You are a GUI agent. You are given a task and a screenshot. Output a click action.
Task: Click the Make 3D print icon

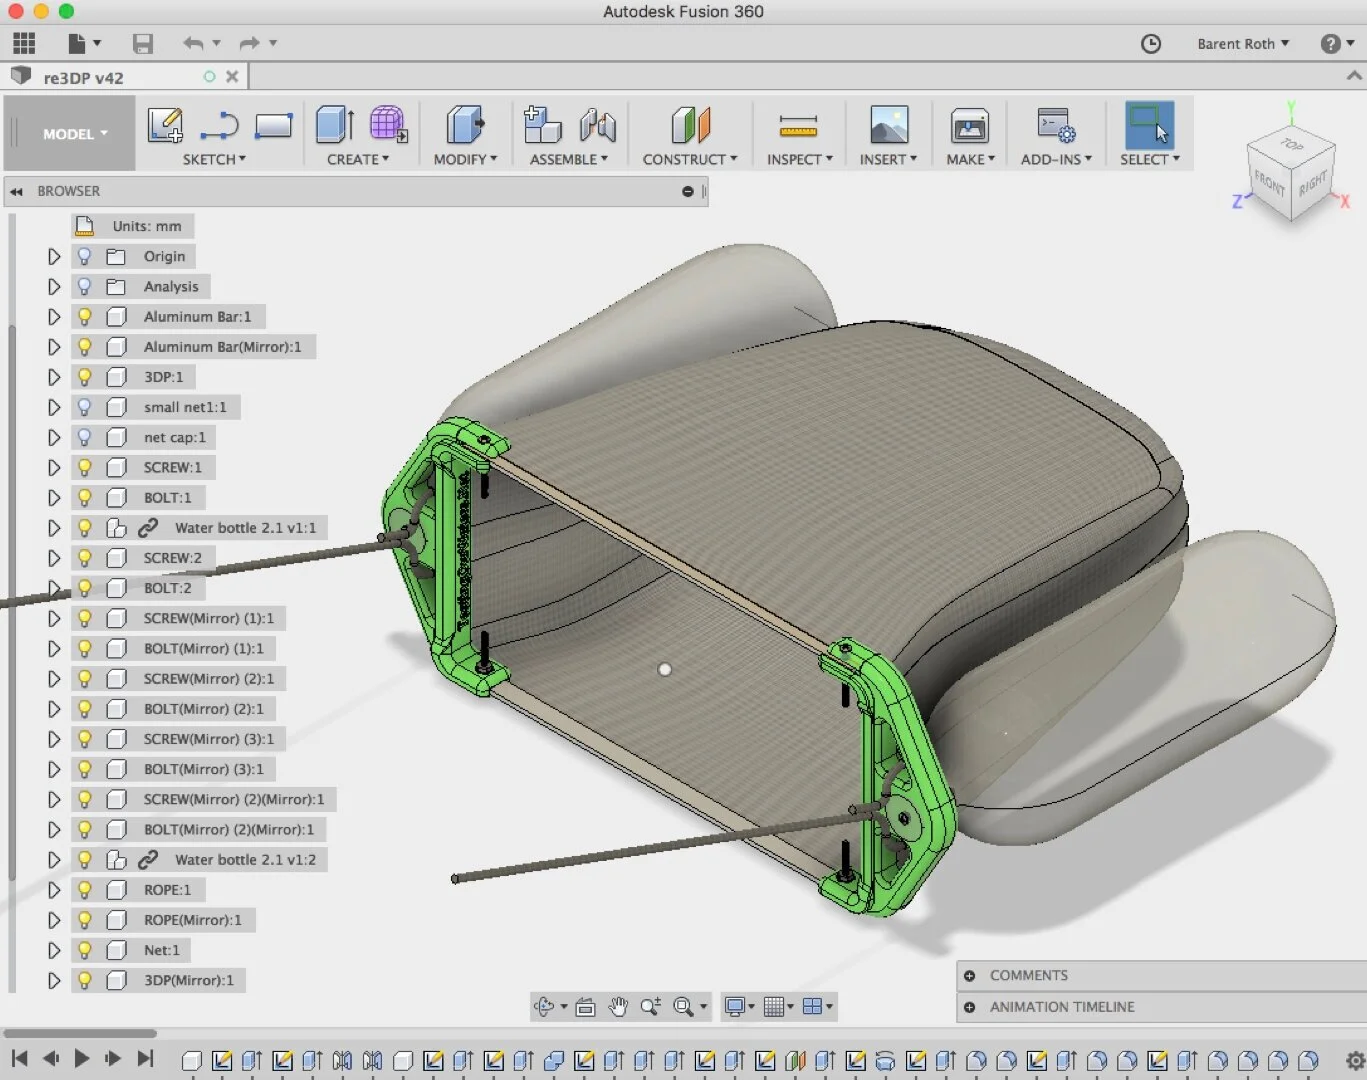tap(970, 126)
